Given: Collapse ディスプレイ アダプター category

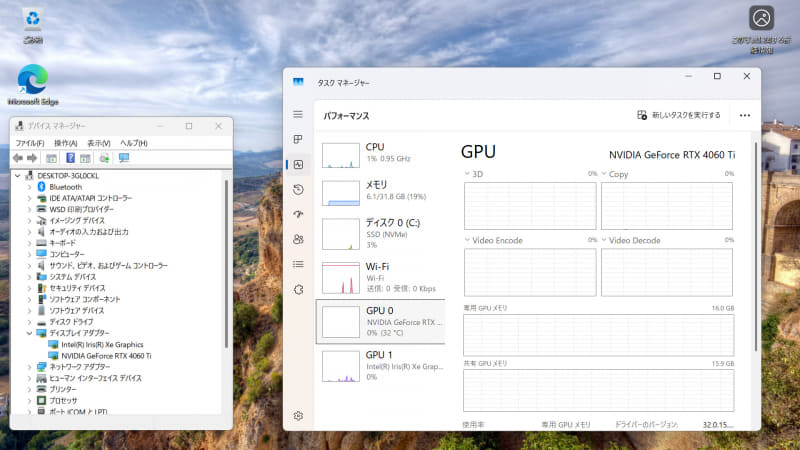Looking at the screenshot, I should pos(29,333).
